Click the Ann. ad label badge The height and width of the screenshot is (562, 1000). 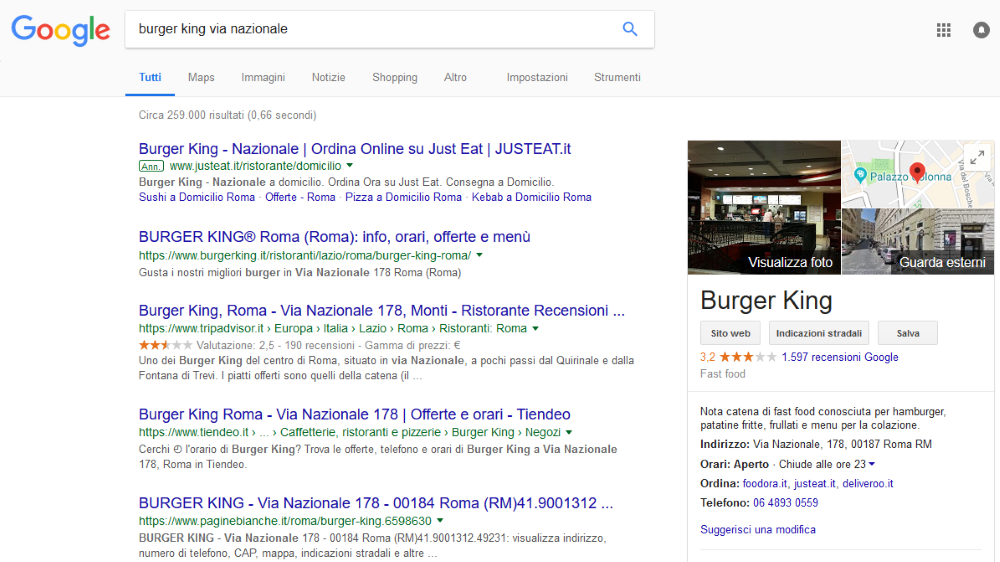[151, 166]
